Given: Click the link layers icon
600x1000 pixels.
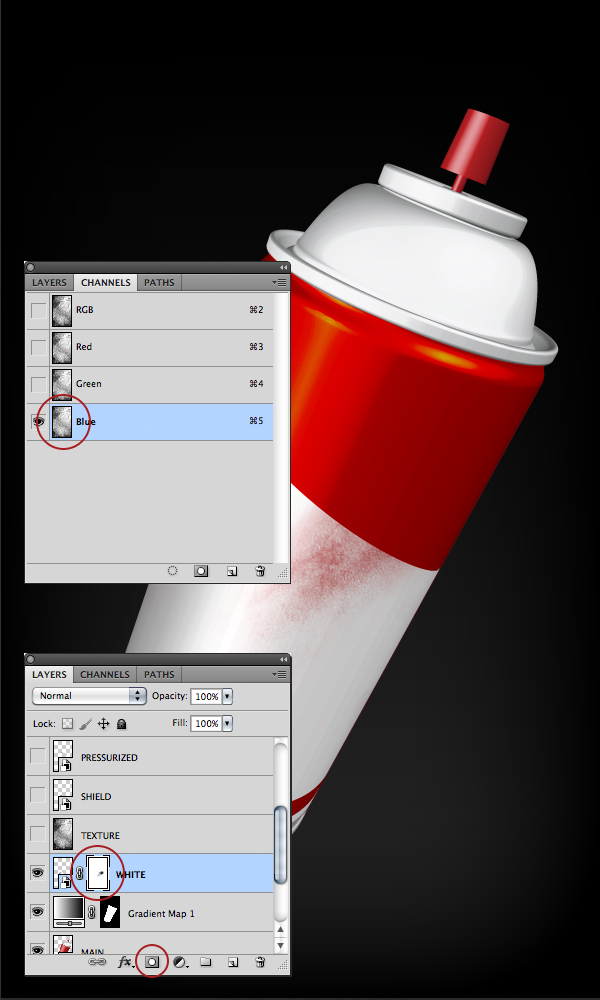Looking at the screenshot, I should pos(97,962).
